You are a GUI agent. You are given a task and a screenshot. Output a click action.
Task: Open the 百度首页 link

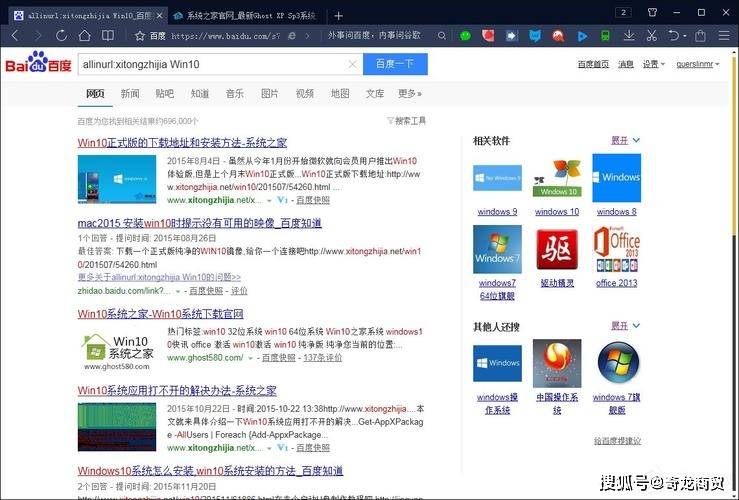(x=593, y=64)
